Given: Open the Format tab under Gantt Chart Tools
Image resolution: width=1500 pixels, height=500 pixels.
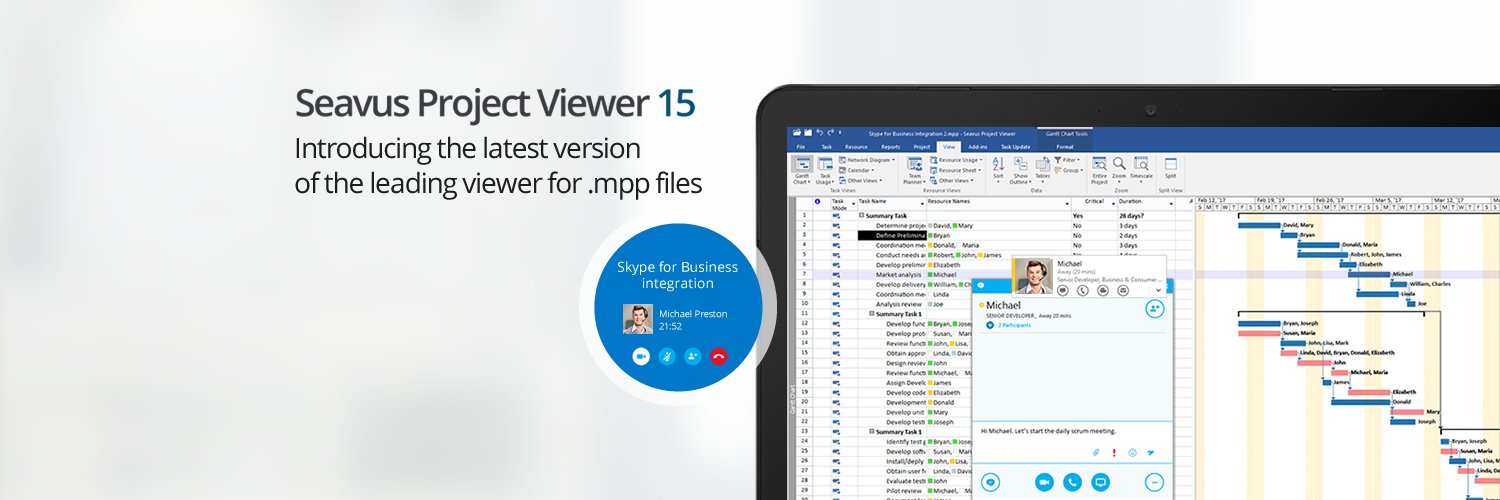Looking at the screenshot, I should [1065, 147].
